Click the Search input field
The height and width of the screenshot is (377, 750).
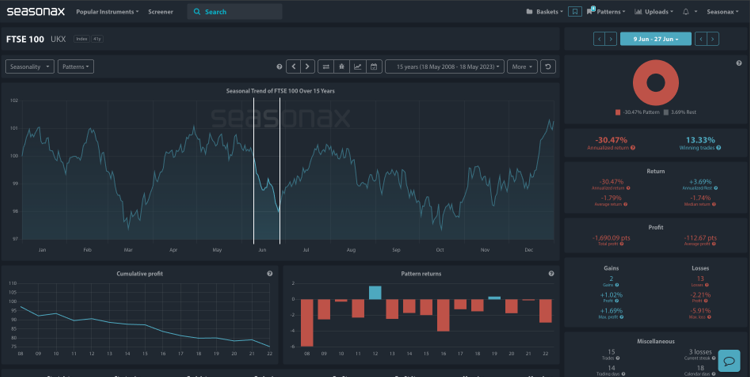(x=234, y=11)
